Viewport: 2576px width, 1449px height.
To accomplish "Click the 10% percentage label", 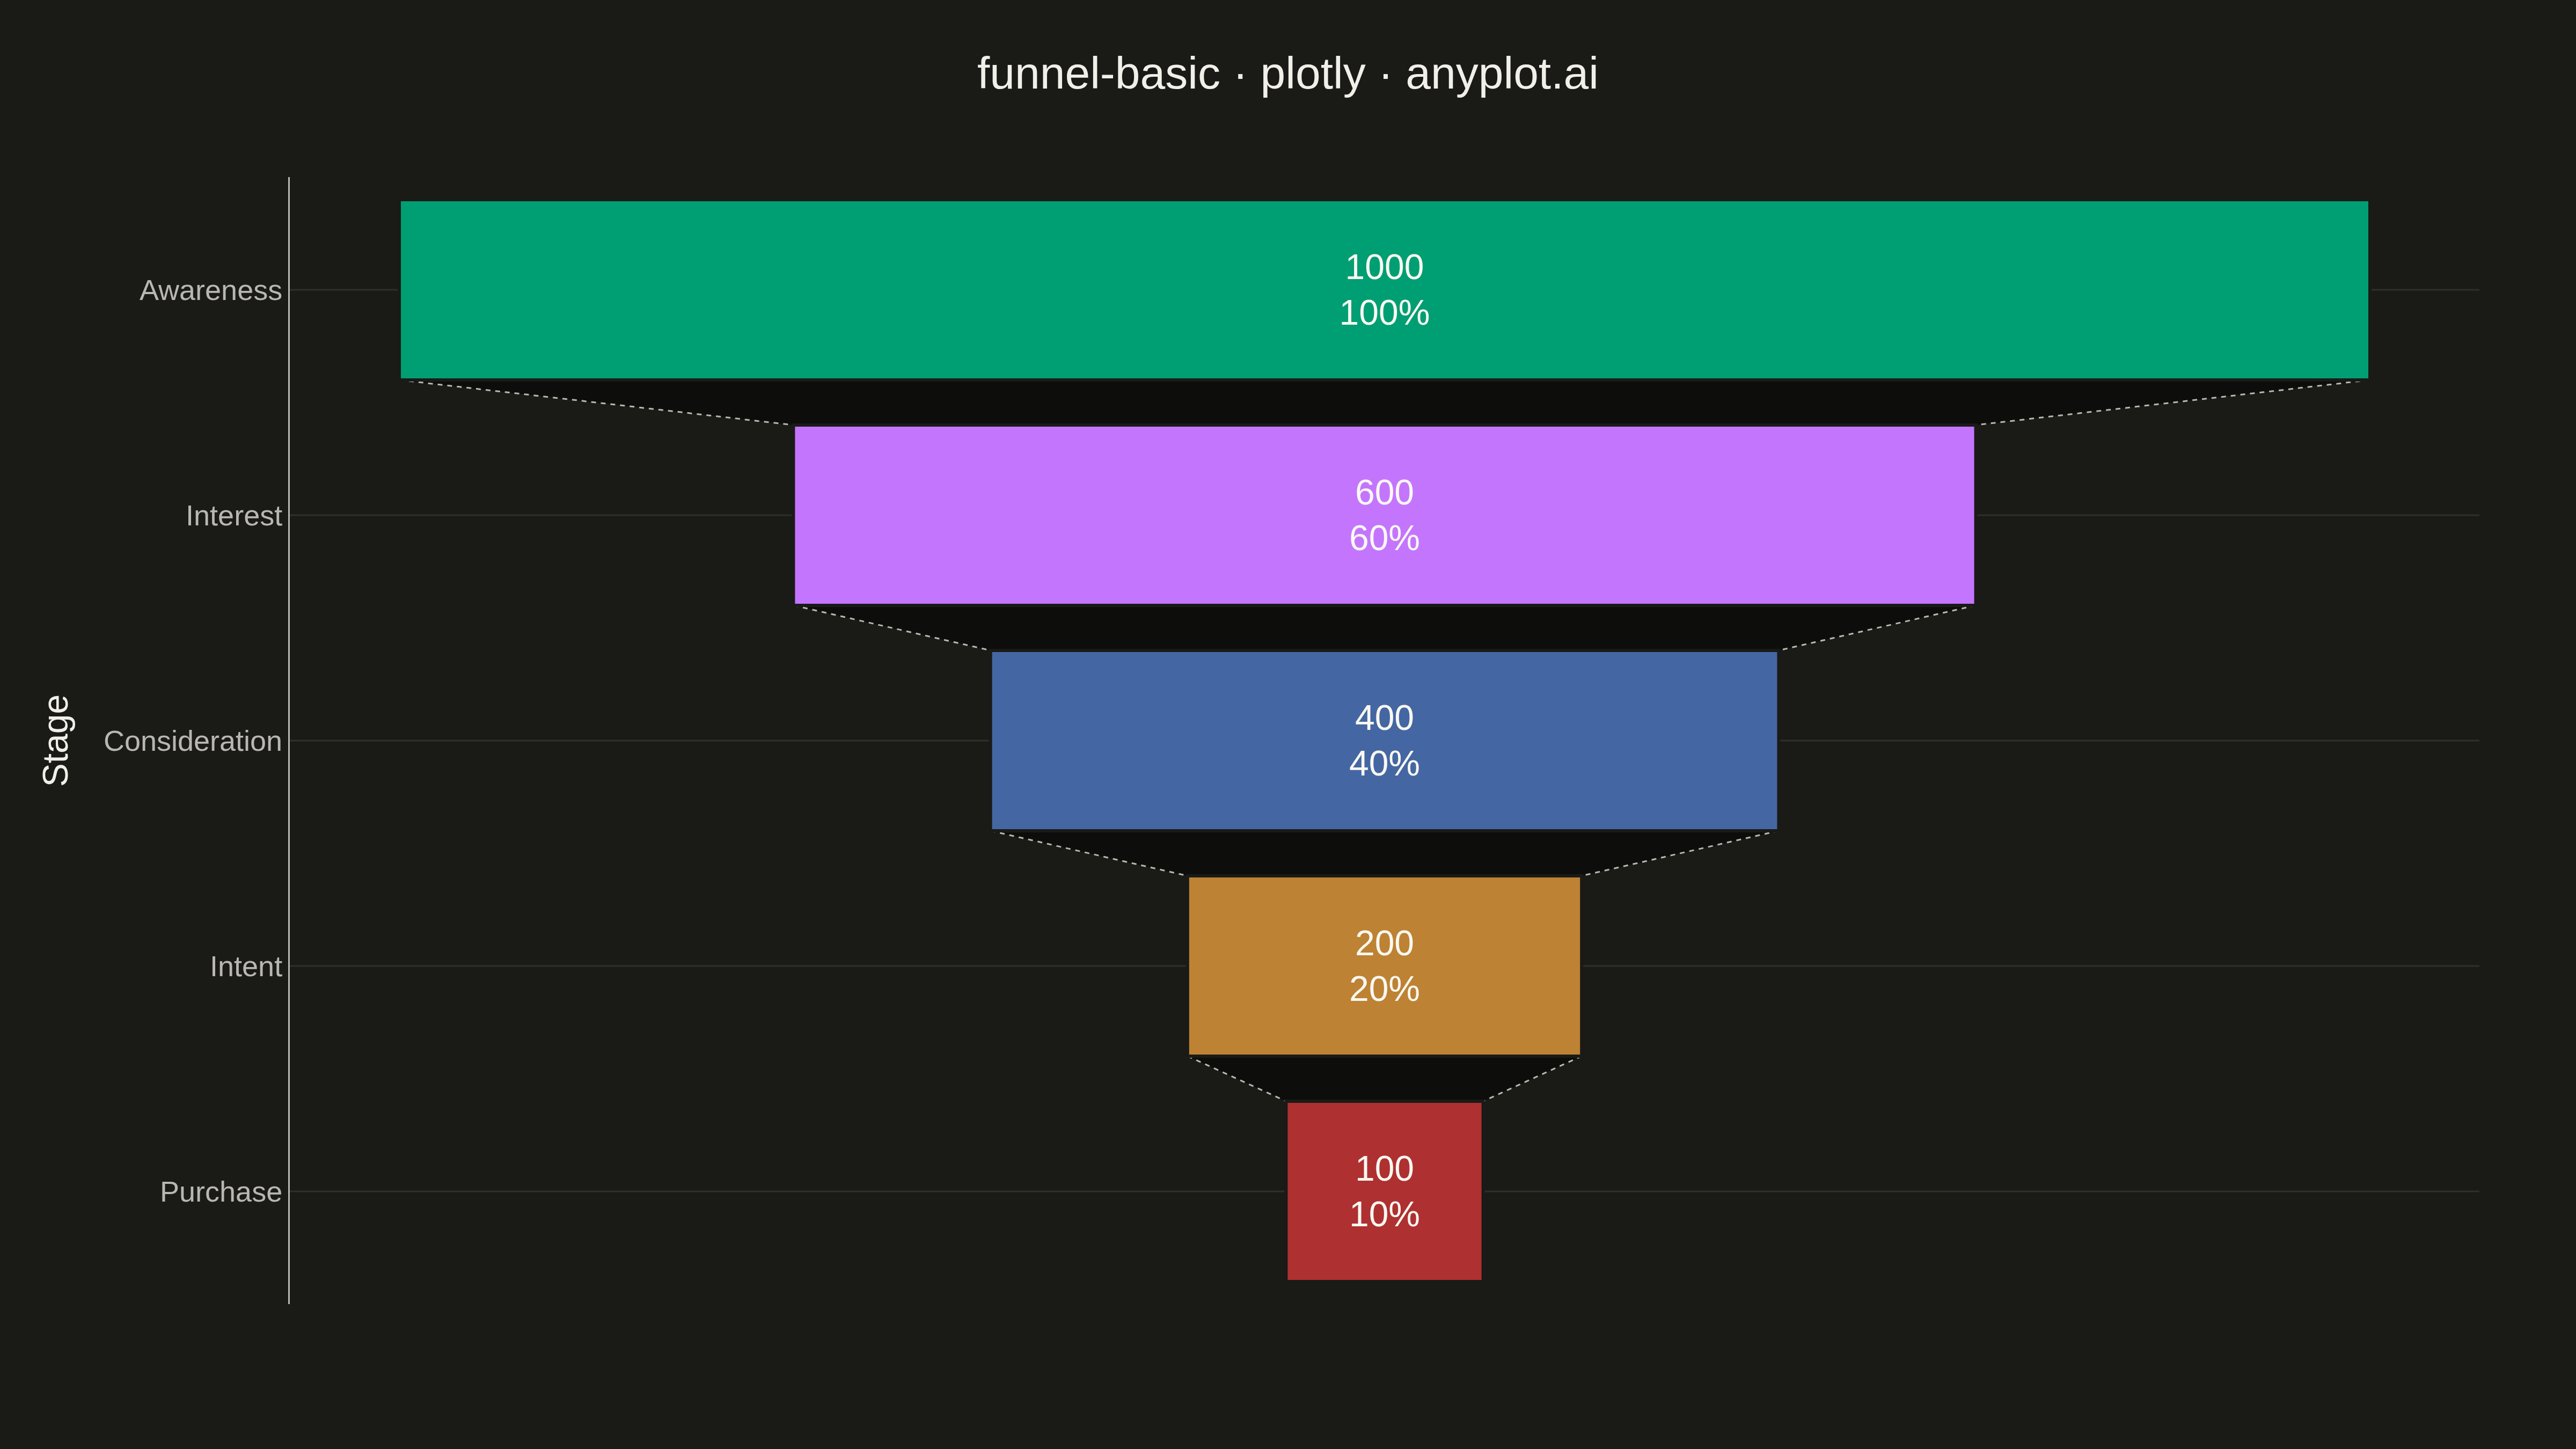I will click(1384, 1214).
